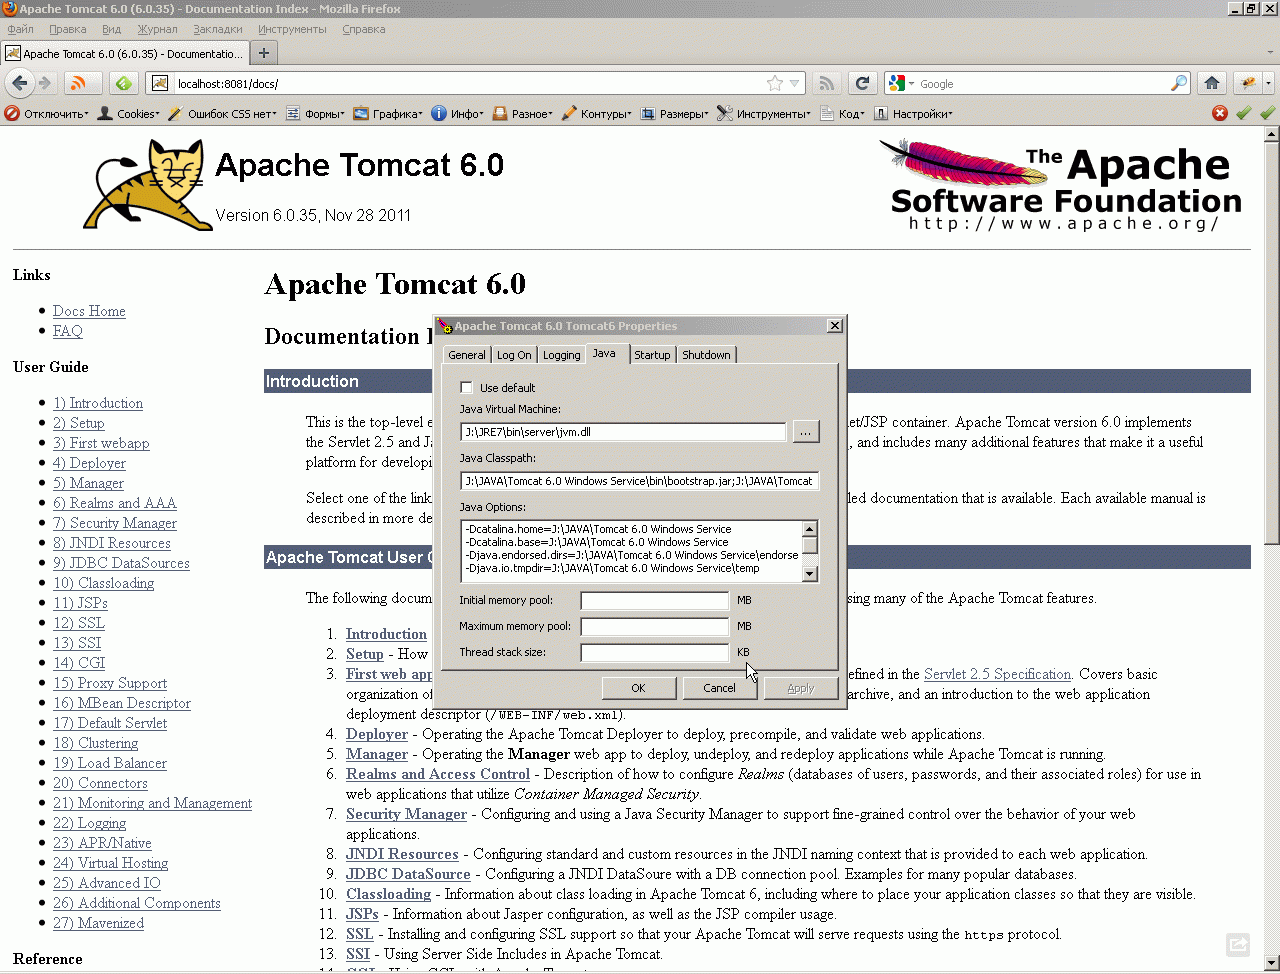Click the search magnifier icon

coord(1180,83)
